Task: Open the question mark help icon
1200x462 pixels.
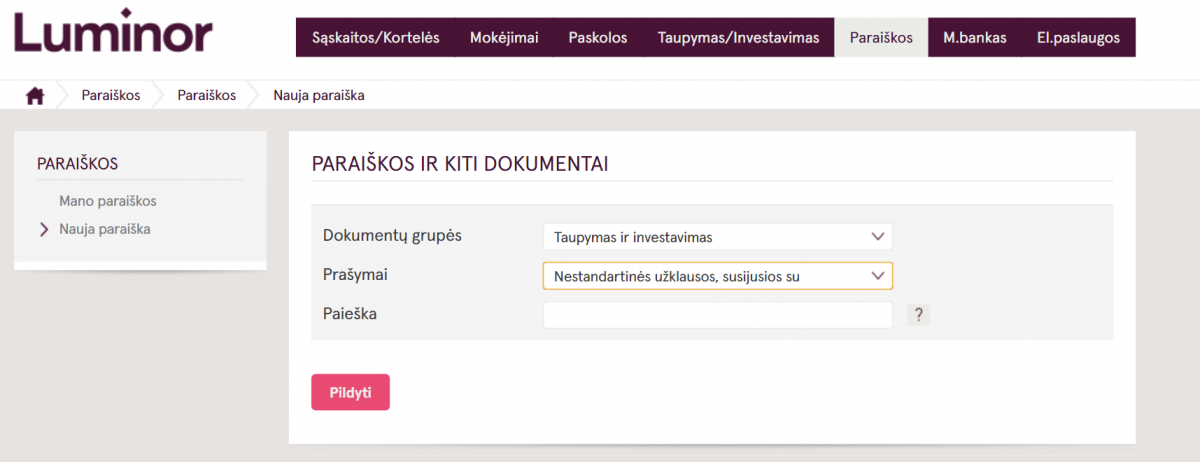Action: pos(919,315)
